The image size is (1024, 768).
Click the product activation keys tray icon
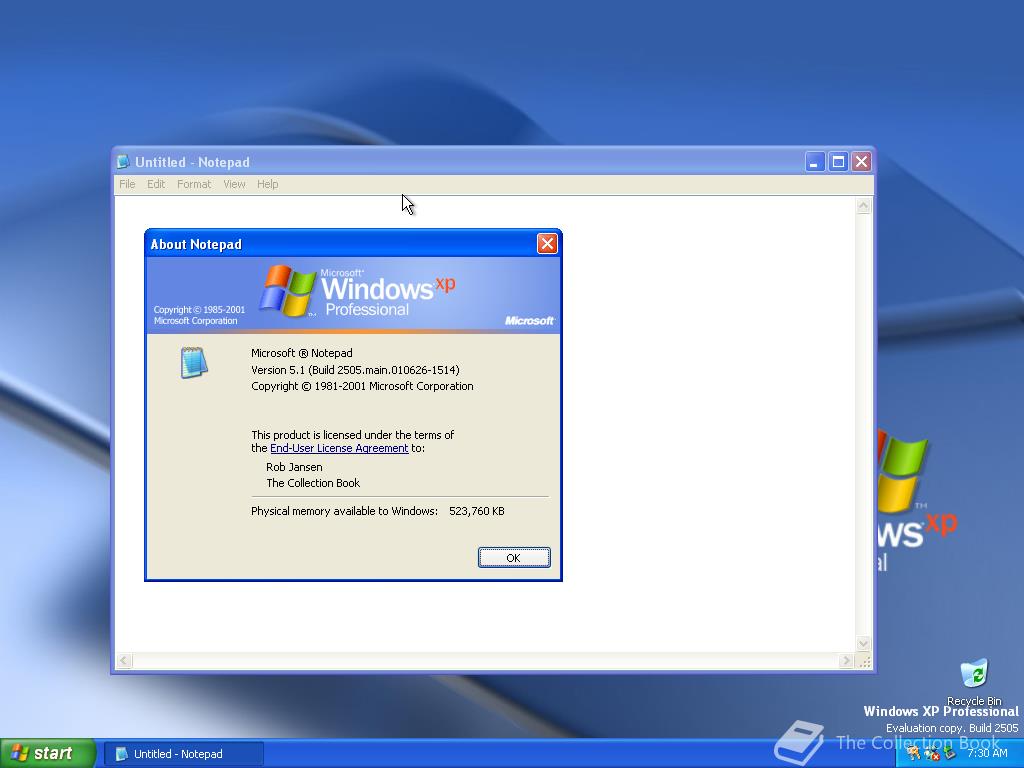914,754
